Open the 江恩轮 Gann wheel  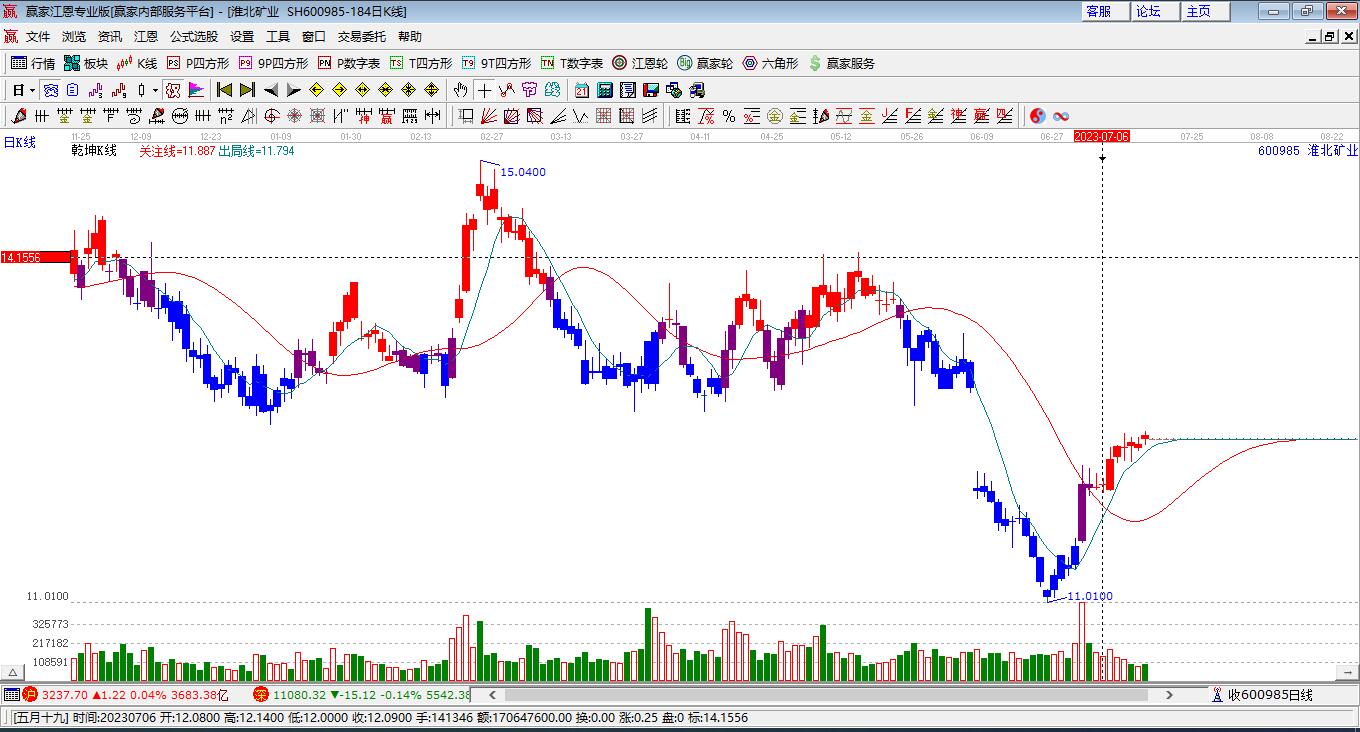tap(640, 63)
